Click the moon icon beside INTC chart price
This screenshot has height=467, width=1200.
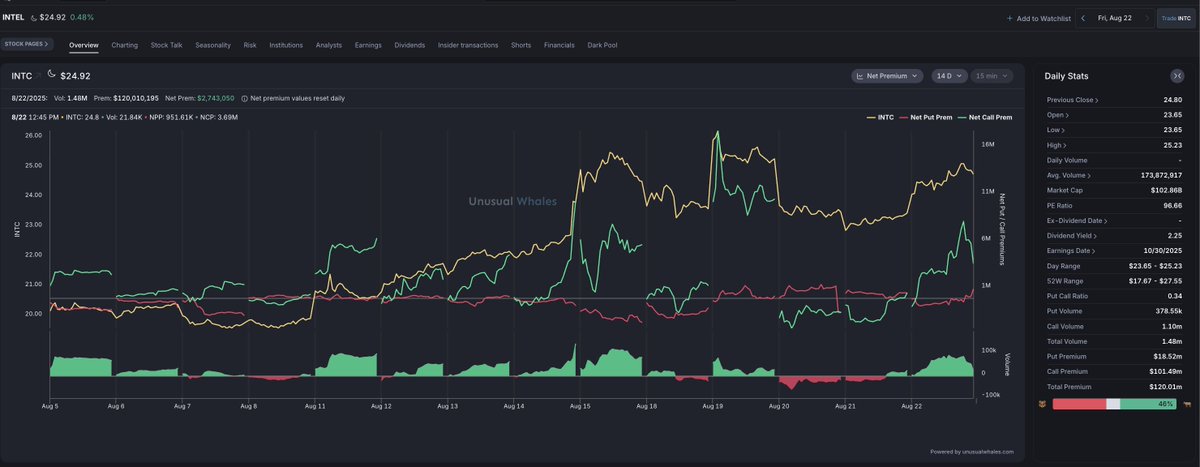pos(50,75)
